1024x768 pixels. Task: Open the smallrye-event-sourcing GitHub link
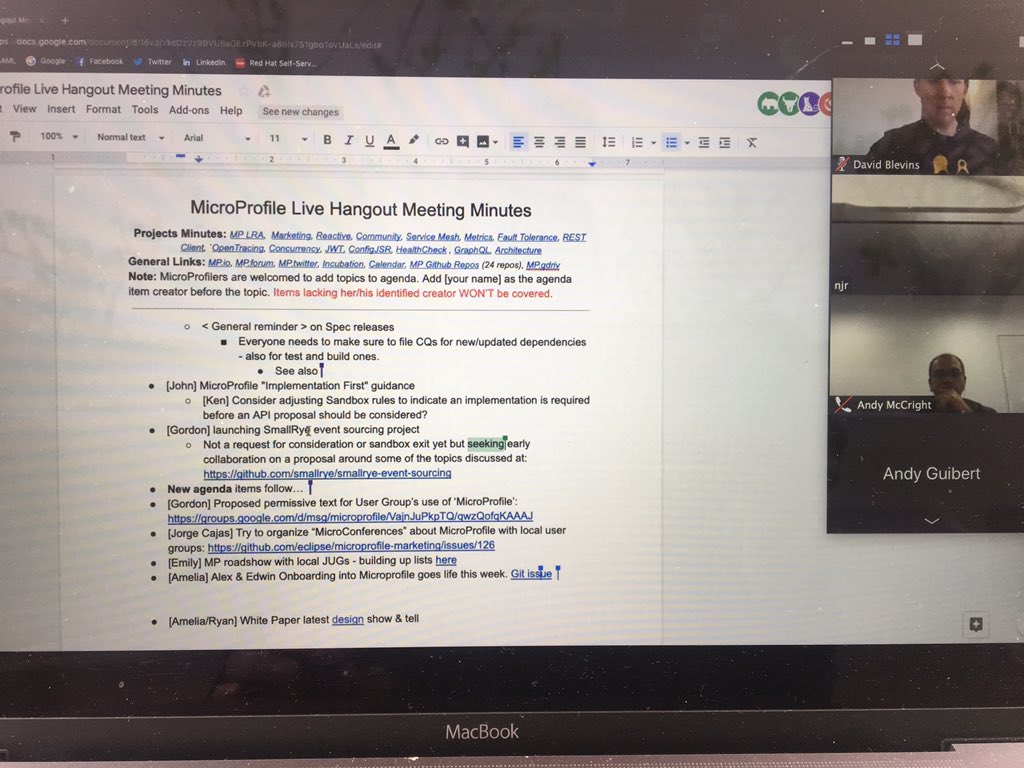327,473
